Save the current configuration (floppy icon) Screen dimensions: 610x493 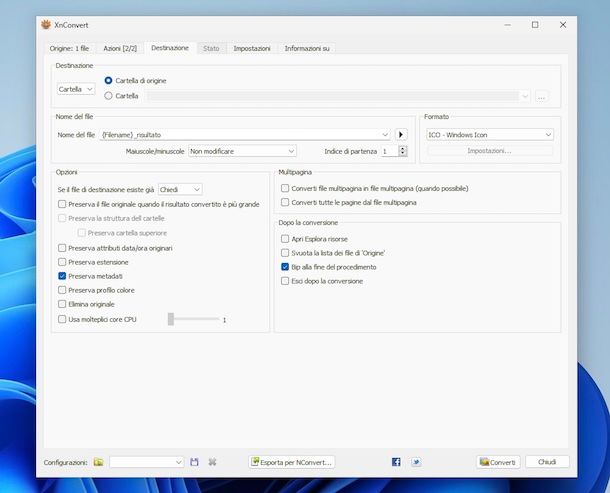195,462
